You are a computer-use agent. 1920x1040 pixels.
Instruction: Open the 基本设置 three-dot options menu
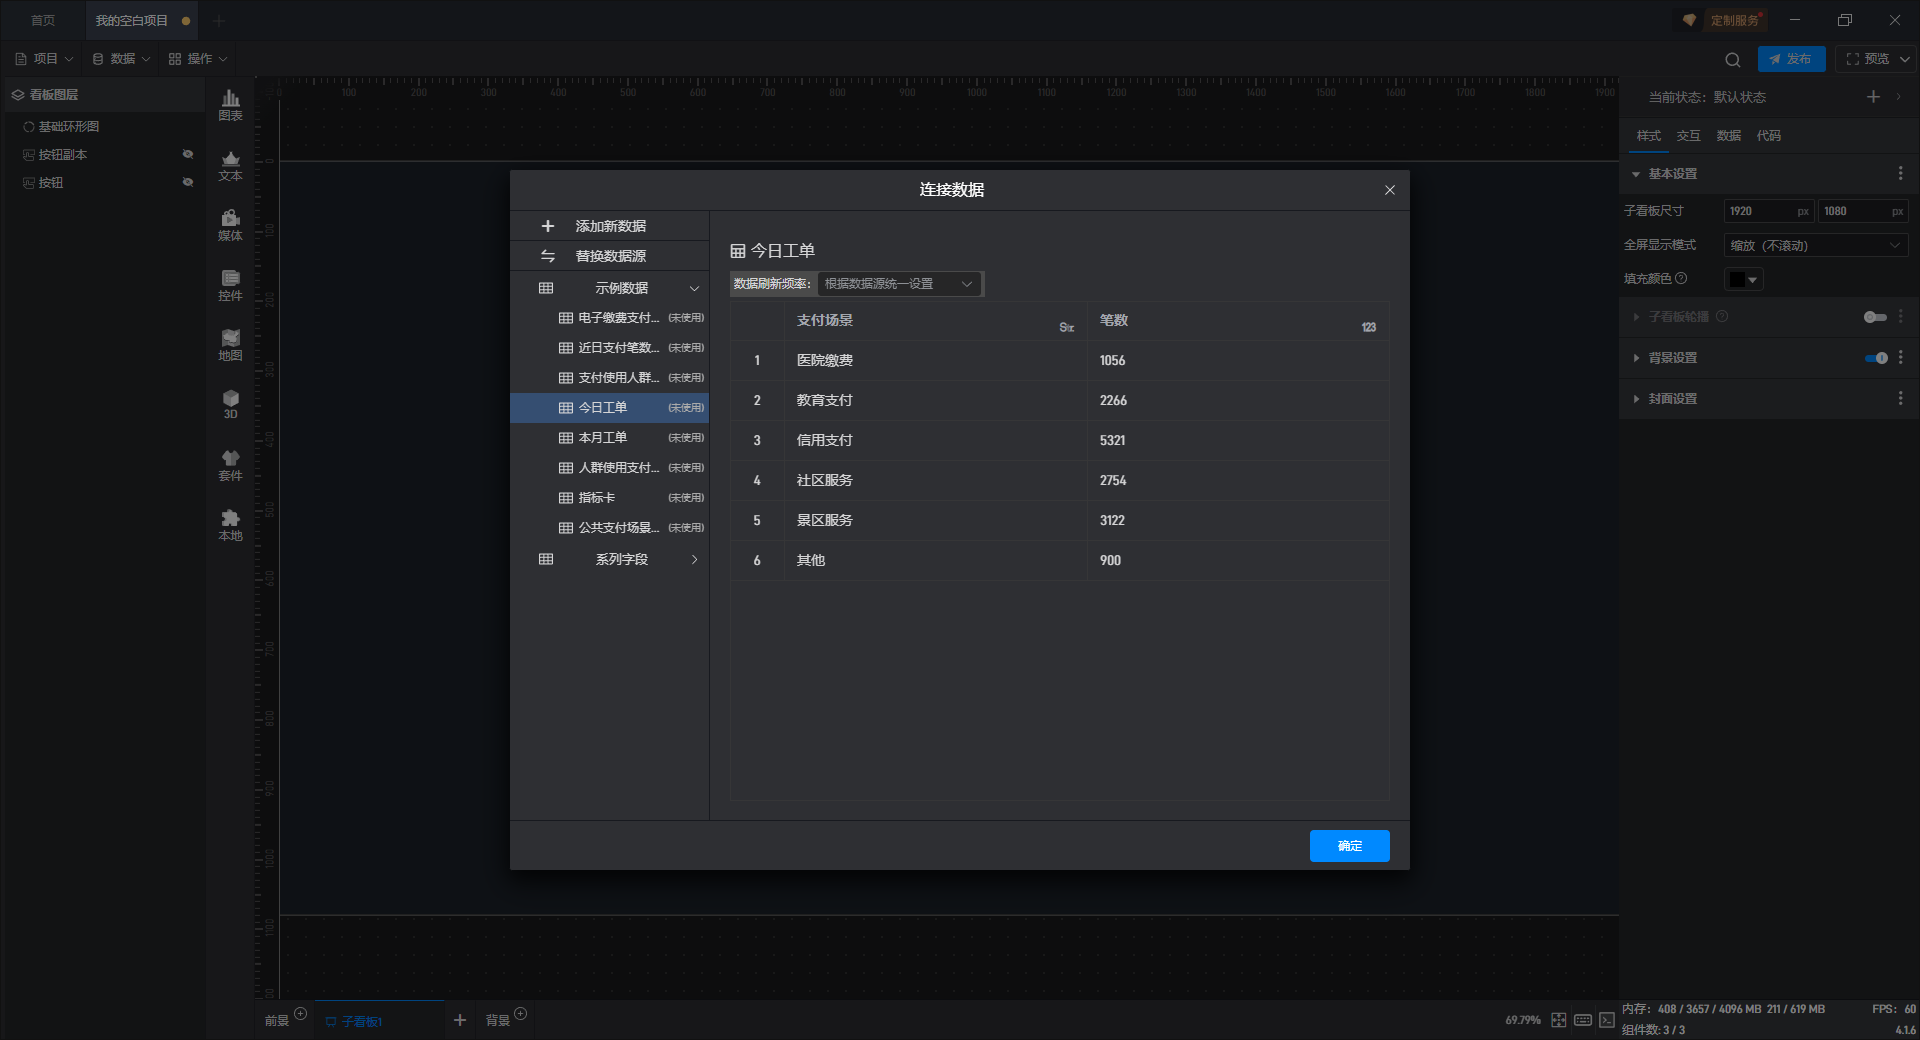1900,174
